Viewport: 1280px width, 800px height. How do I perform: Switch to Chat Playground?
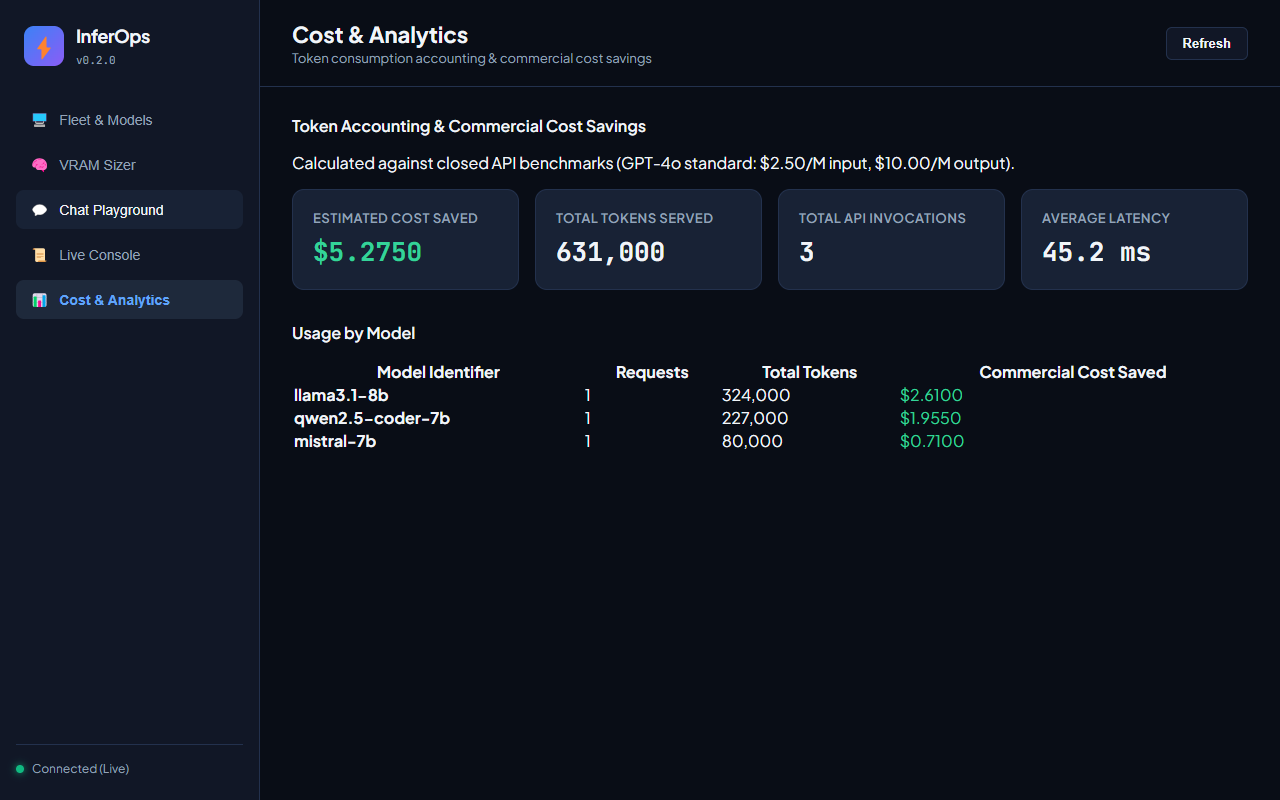click(x=129, y=210)
